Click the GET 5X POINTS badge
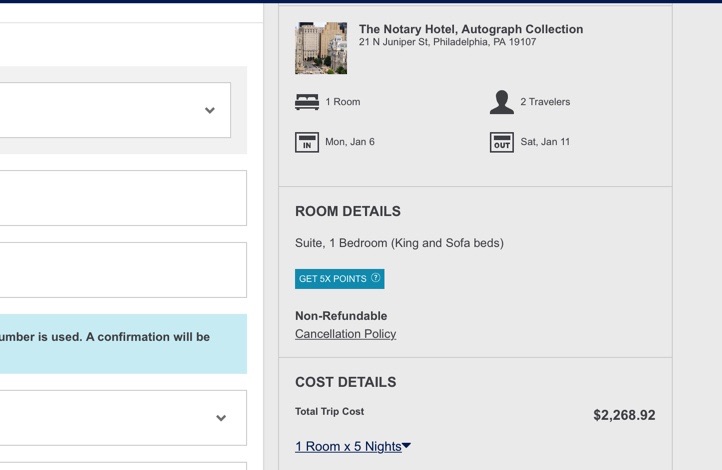The image size is (722, 470). tap(333, 279)
